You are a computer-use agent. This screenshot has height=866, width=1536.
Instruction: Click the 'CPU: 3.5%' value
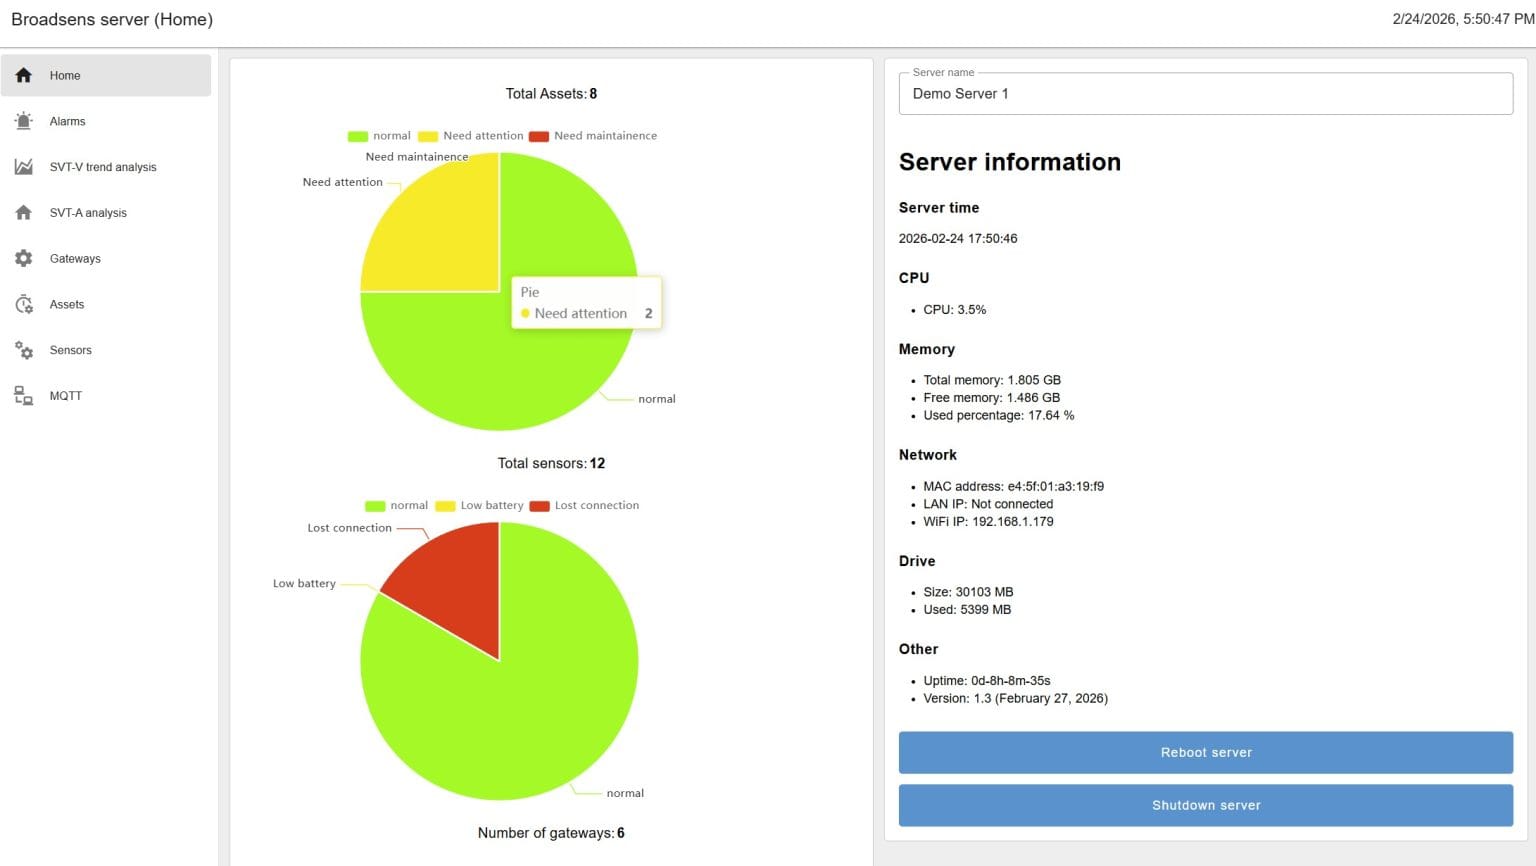click(x=954, y=310)
